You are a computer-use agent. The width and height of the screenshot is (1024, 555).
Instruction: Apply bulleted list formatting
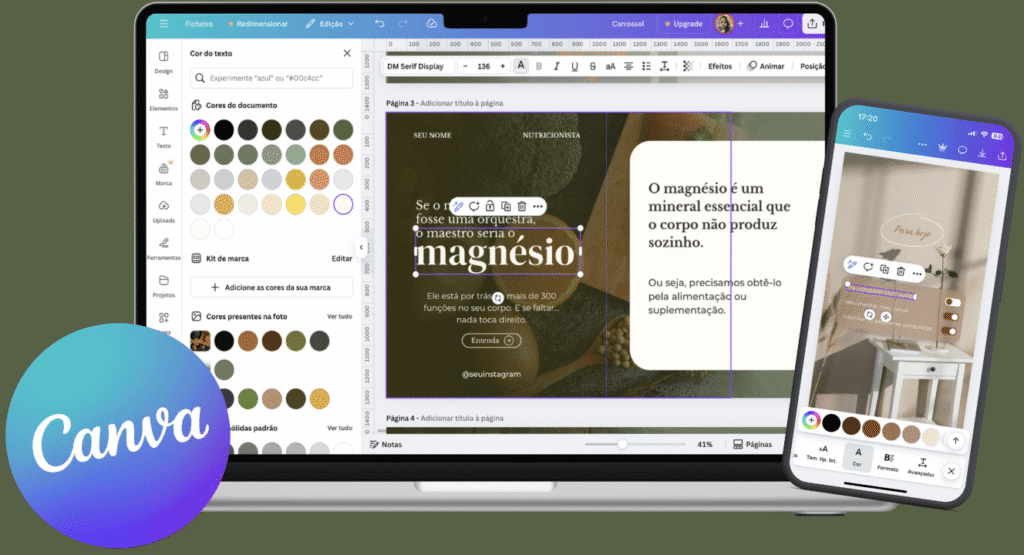(647, 66)
